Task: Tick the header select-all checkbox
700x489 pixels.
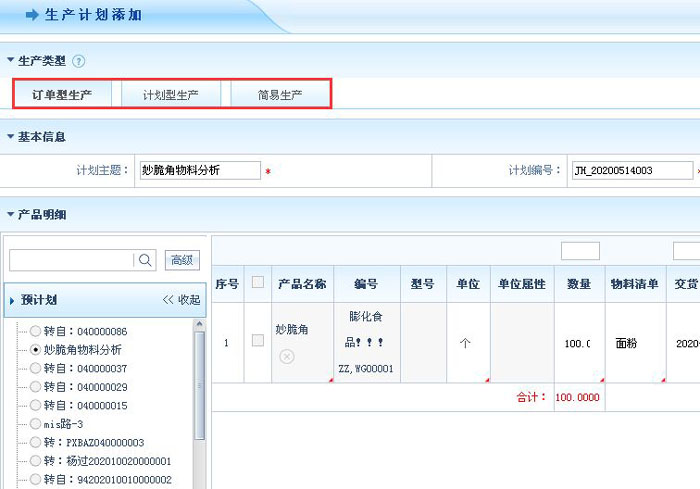Action: [258, 283]
